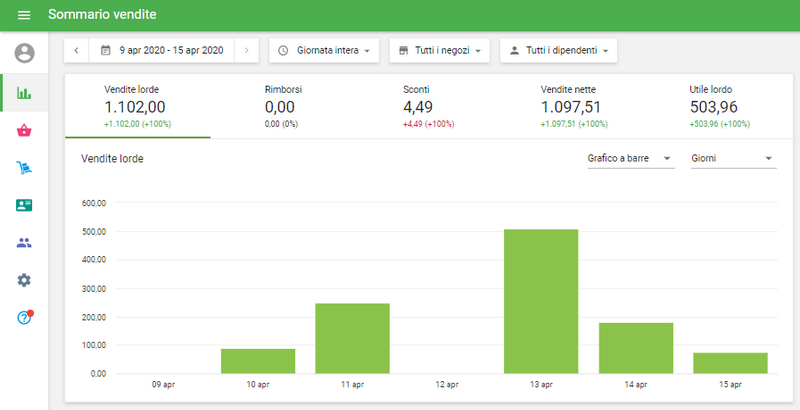800x410 pixels.
Task: Open the settings gear icon
Action: pyautogui.click(x=24, y=280)
